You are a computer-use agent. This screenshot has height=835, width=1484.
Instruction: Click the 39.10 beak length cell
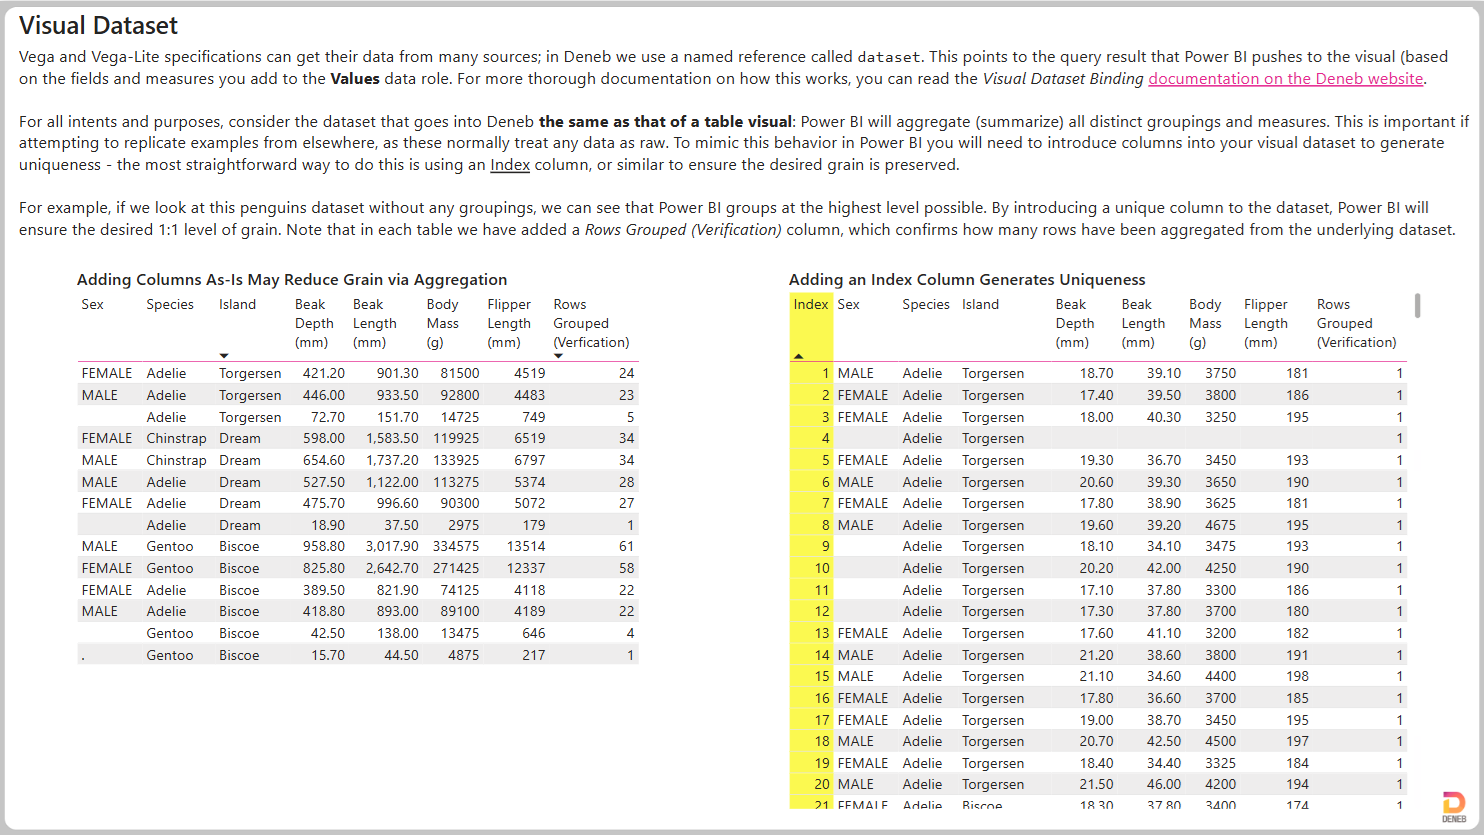[1164, 374]
